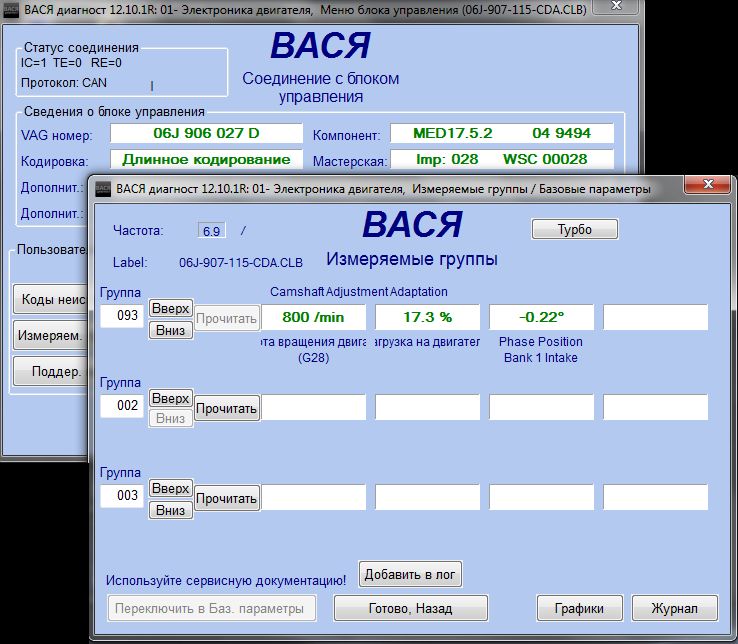Increase group 093 with Вверх button
Screen dimensions: 738x644
[170, 308]
